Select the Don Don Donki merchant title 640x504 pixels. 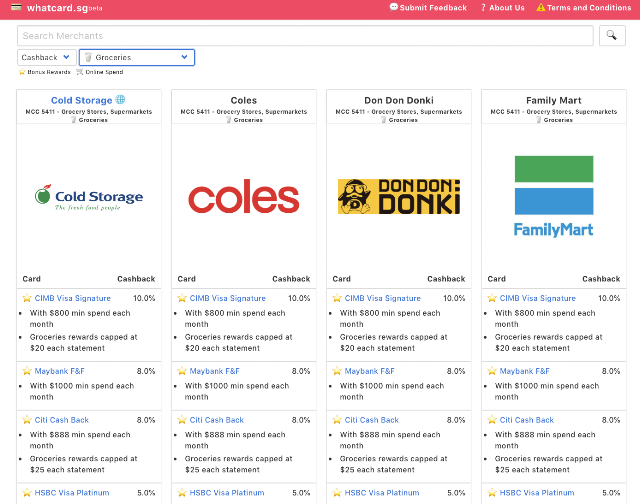click(x=399, y=100)
